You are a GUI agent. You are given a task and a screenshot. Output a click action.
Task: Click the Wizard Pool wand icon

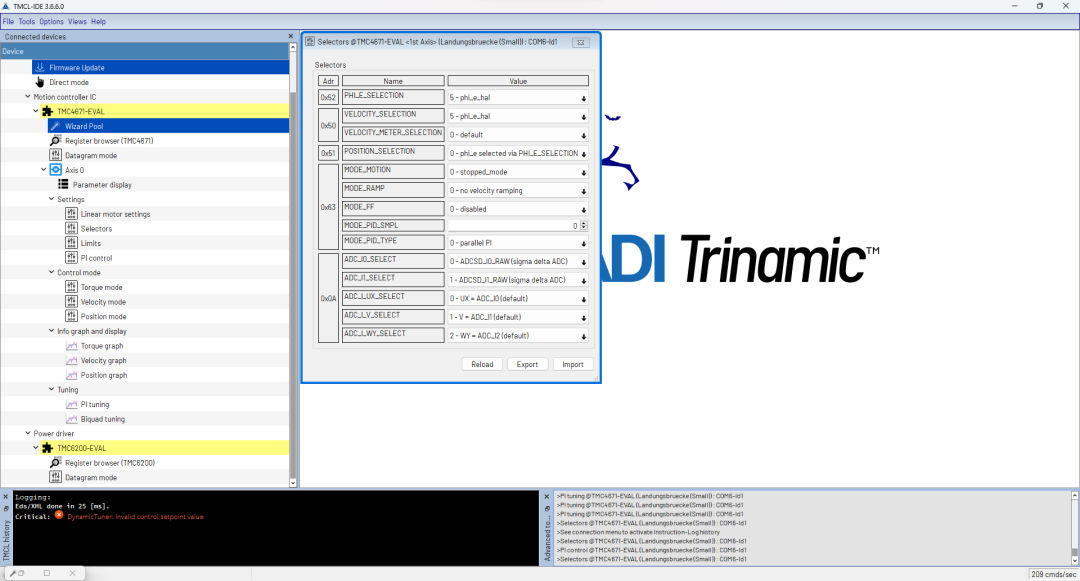(x=56, y=126)
